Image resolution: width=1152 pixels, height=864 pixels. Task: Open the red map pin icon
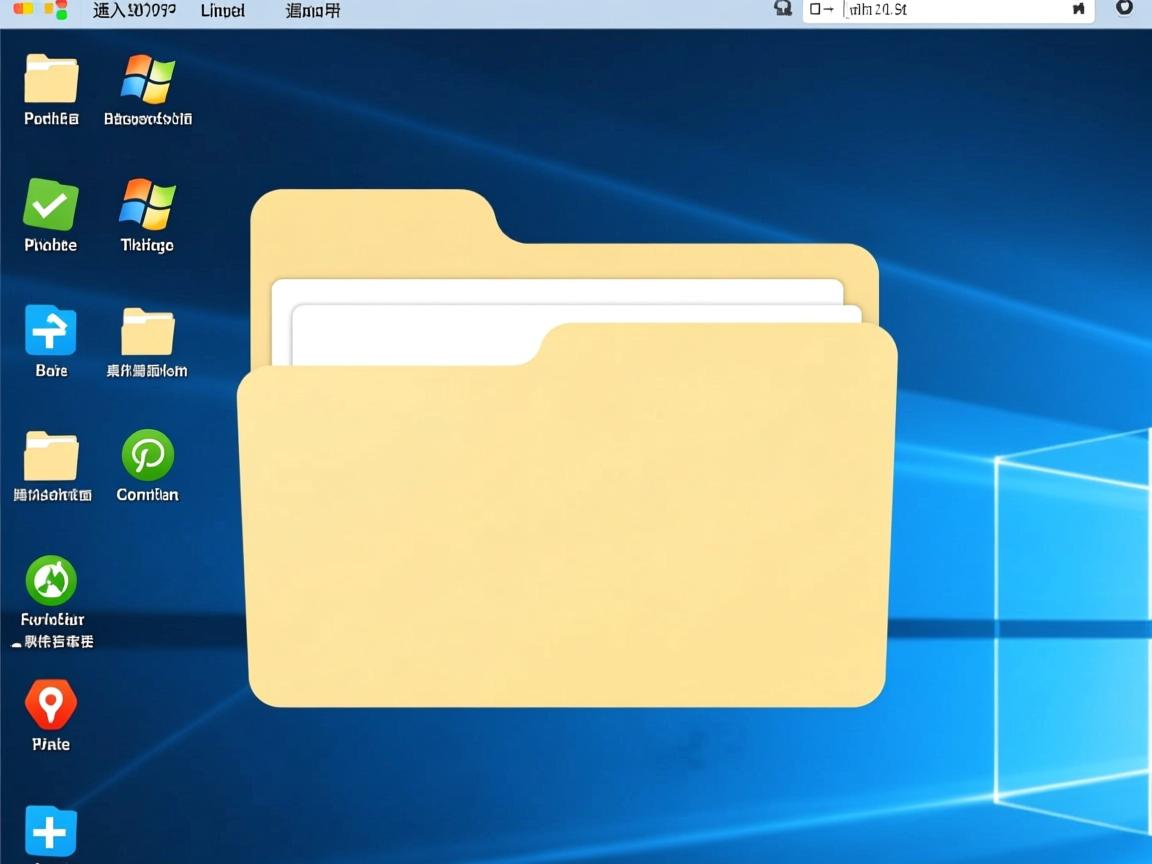point(51,705)
